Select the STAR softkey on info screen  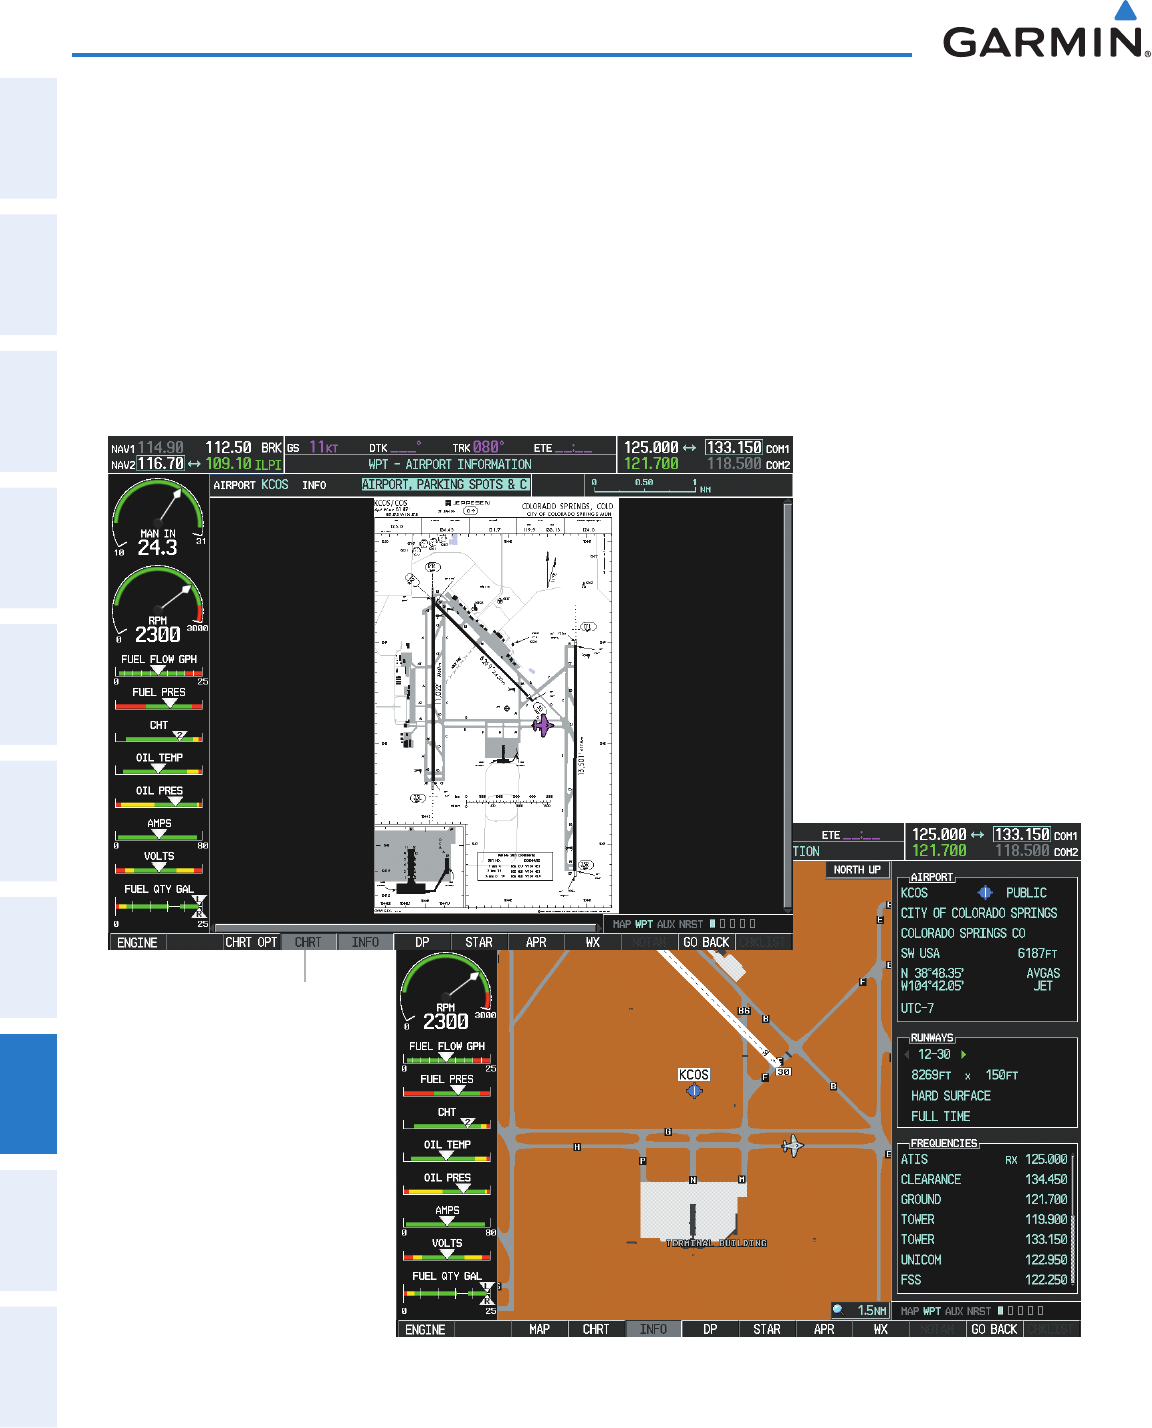point(767,1330)
